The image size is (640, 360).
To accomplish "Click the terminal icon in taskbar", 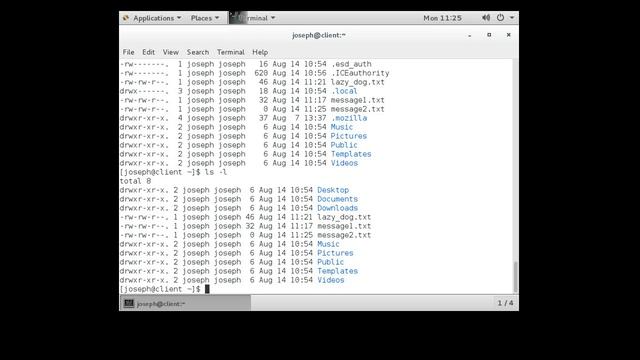I will (129, 303).
